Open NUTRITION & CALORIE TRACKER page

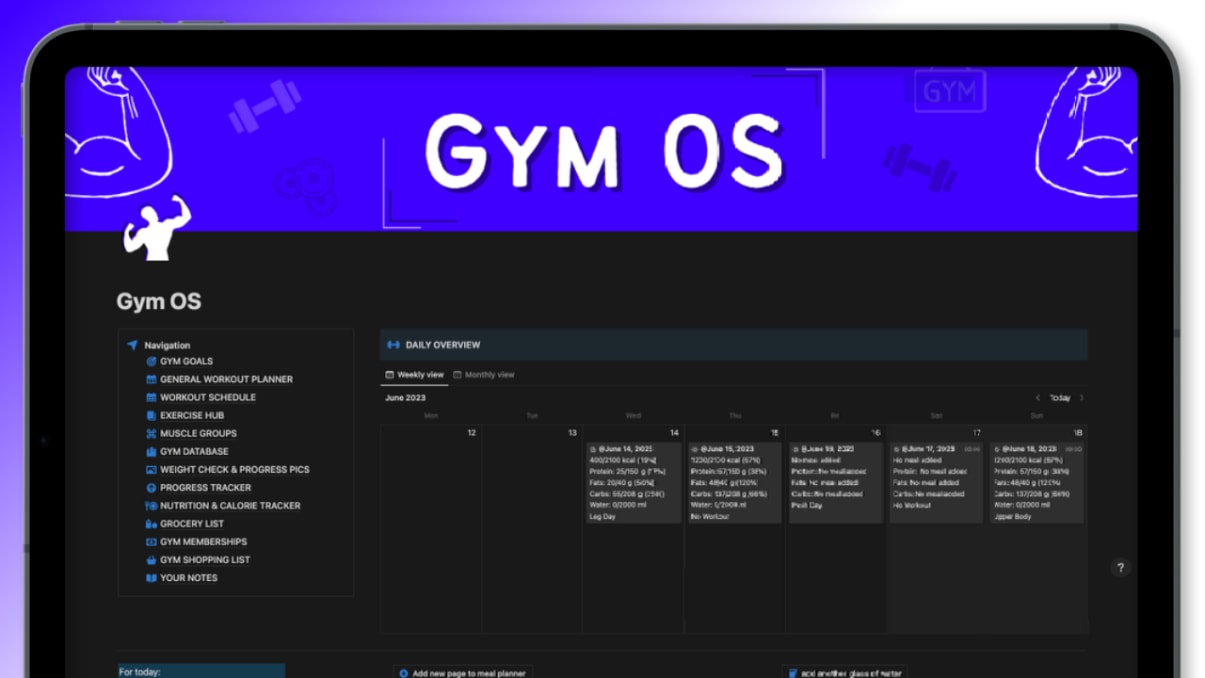coord(230,506)
